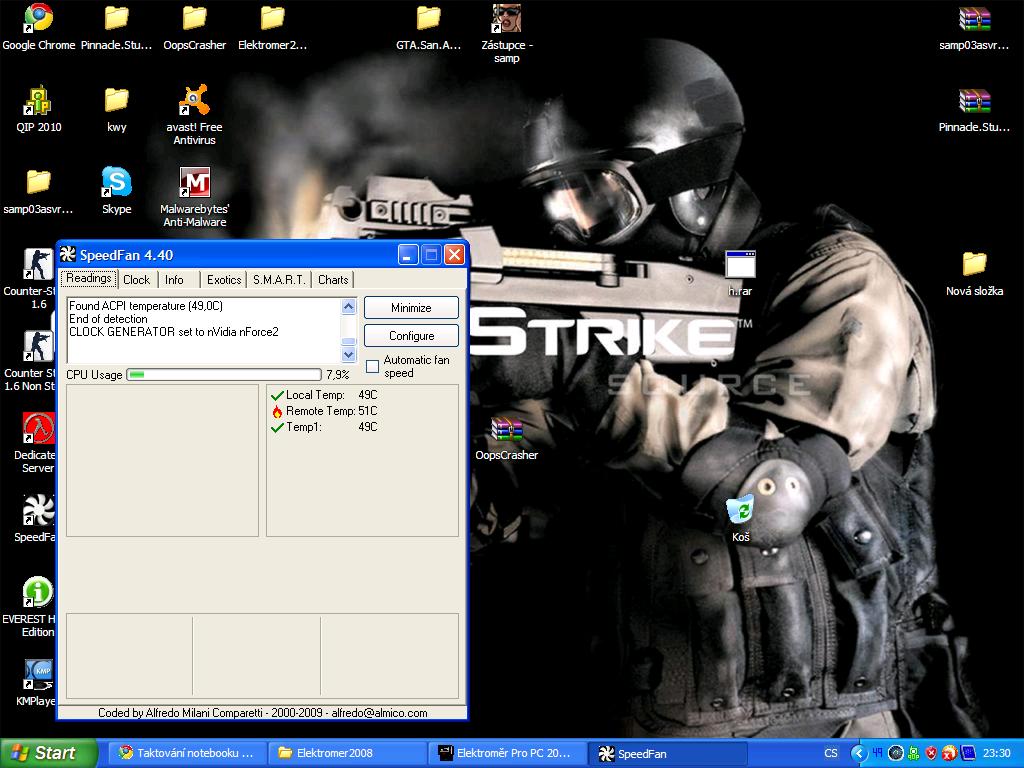Open the Nová složka folder

(974, 265)
